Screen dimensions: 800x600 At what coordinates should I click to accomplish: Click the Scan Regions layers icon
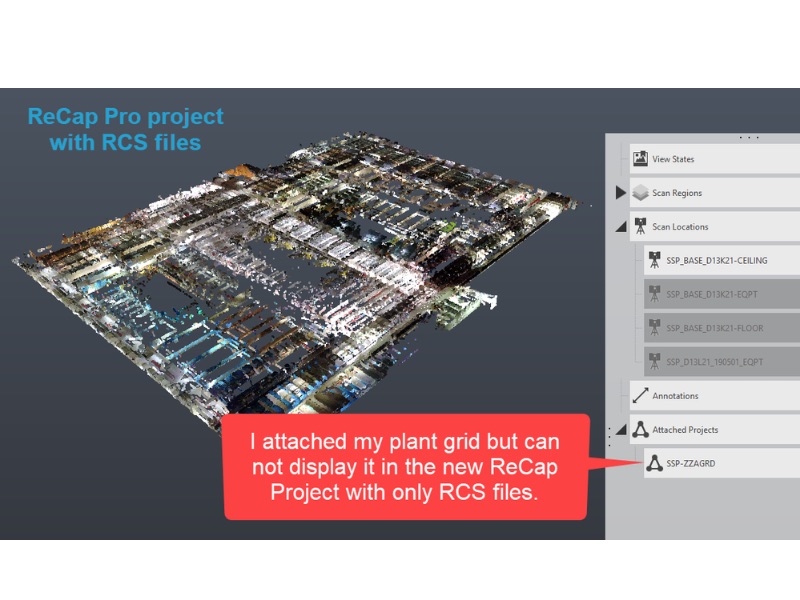[640, 193]
